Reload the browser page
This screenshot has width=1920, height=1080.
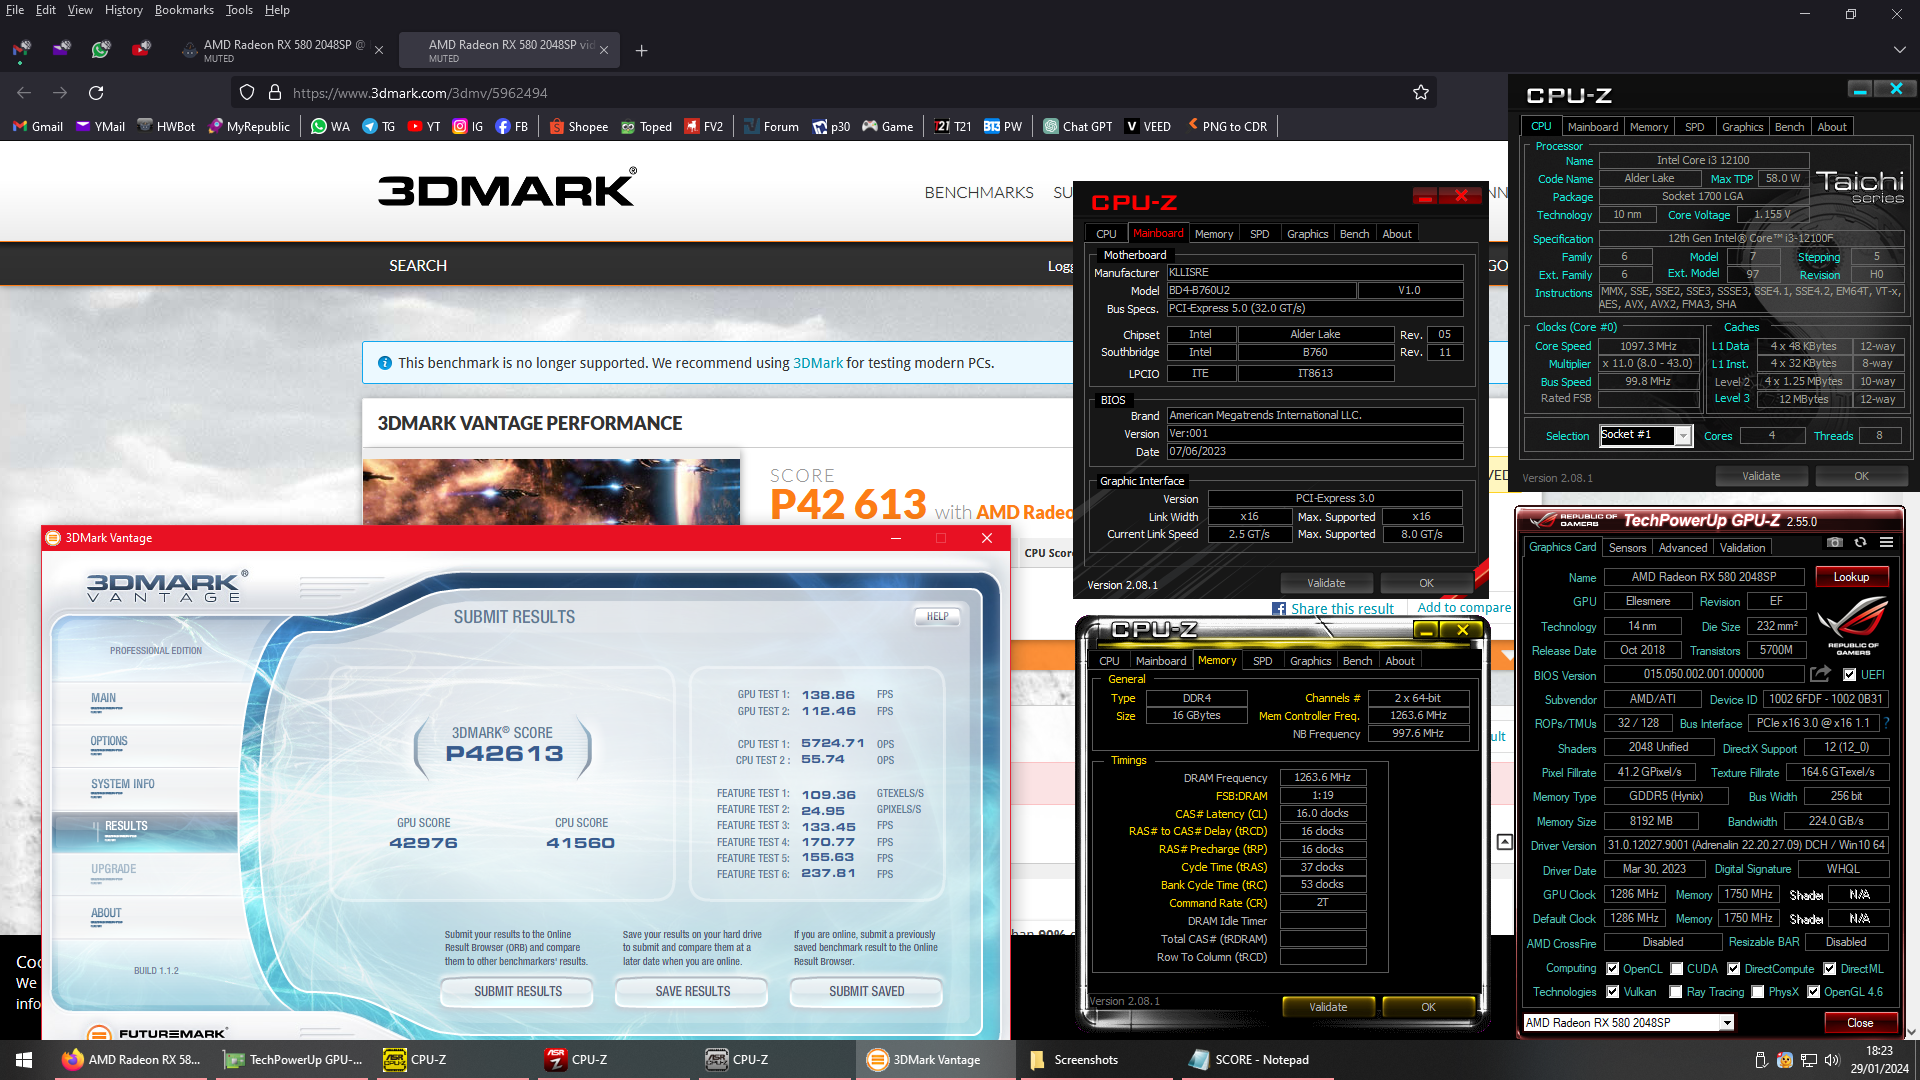[x=96, y=93]
